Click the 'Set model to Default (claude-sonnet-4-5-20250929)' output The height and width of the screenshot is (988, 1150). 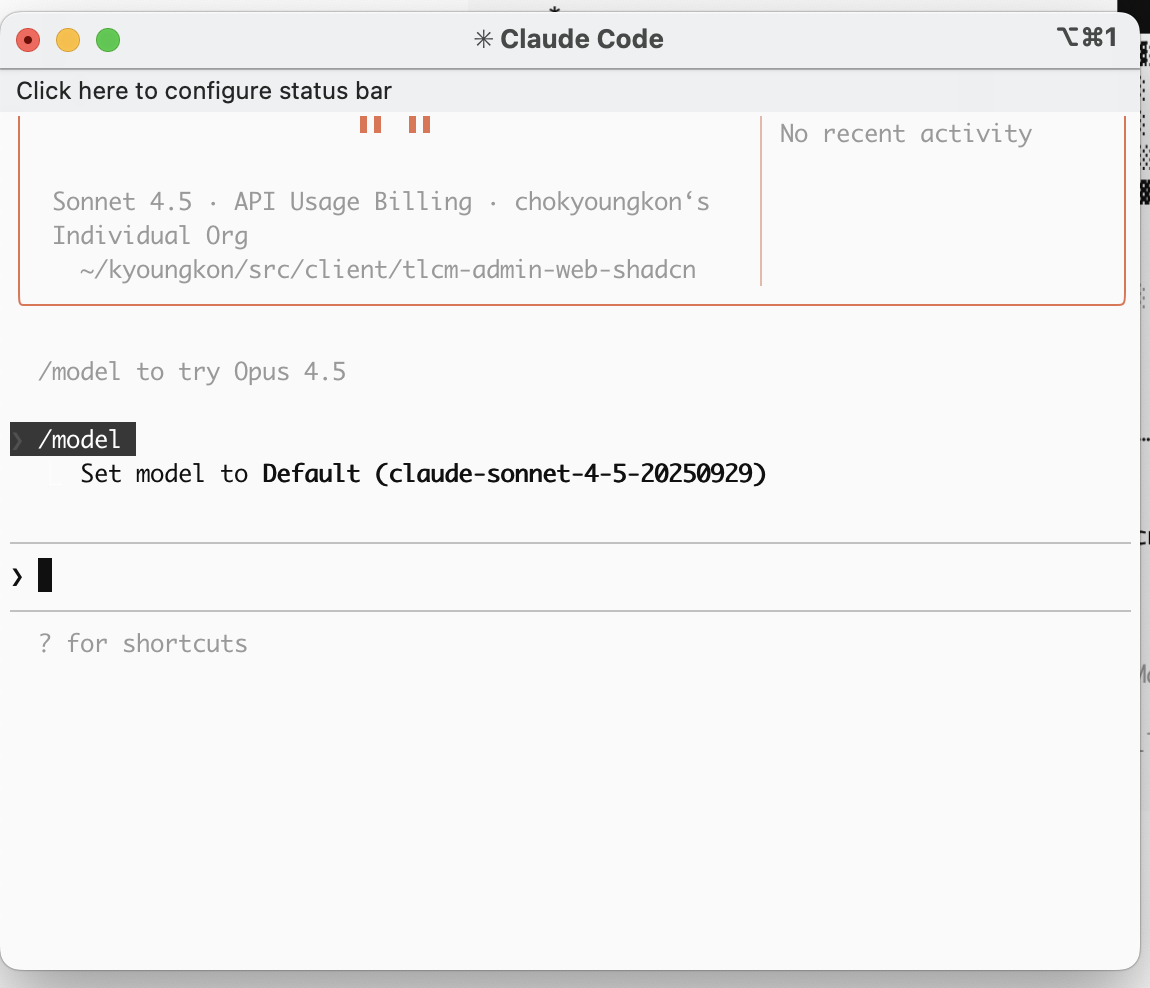point(423,474)
